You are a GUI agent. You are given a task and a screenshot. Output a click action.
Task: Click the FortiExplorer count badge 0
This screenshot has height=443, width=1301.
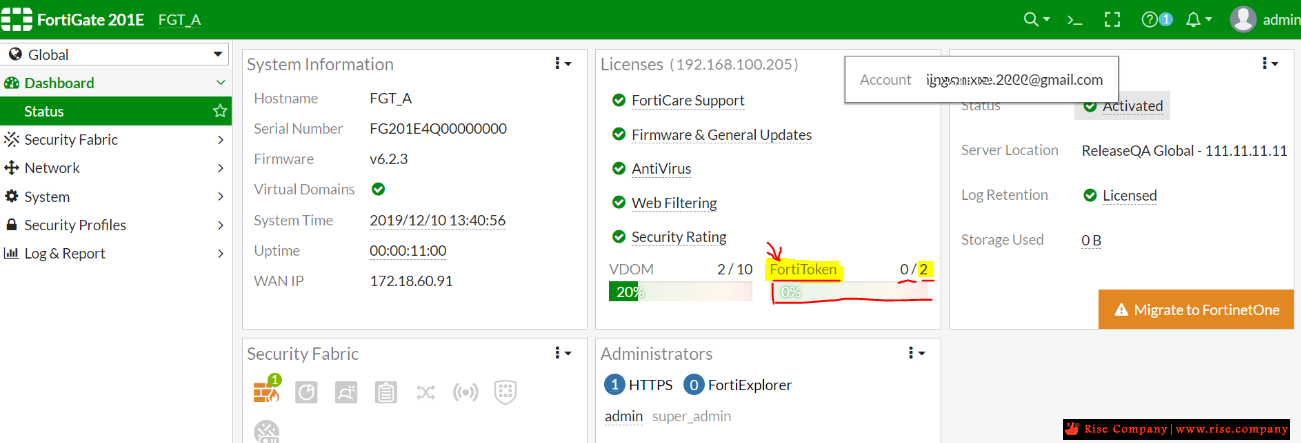[693, 385]
